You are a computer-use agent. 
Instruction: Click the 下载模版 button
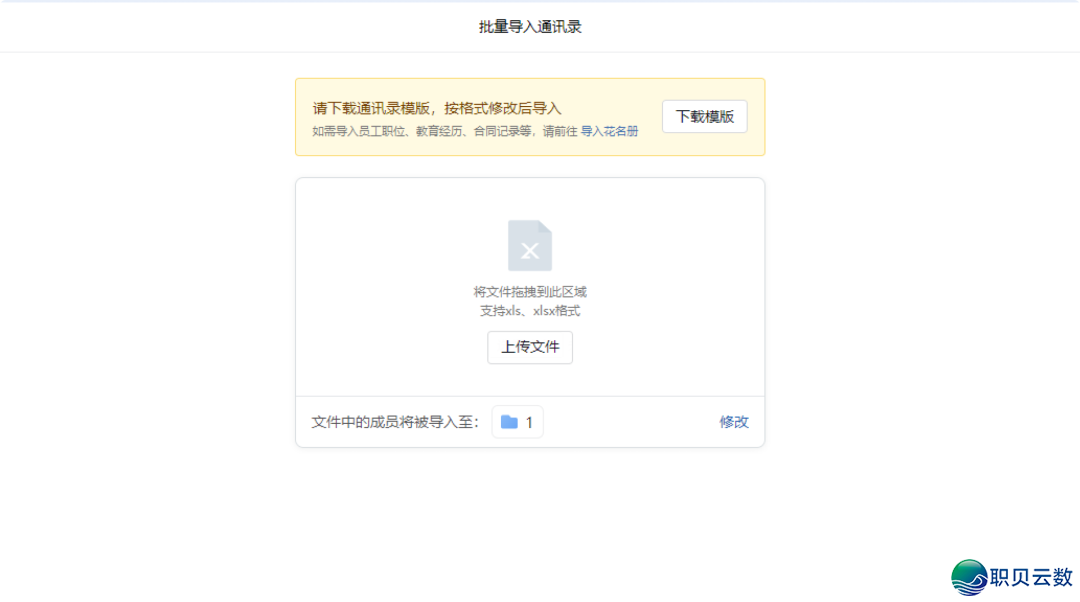pyautogui.click(x=704, y=116)
